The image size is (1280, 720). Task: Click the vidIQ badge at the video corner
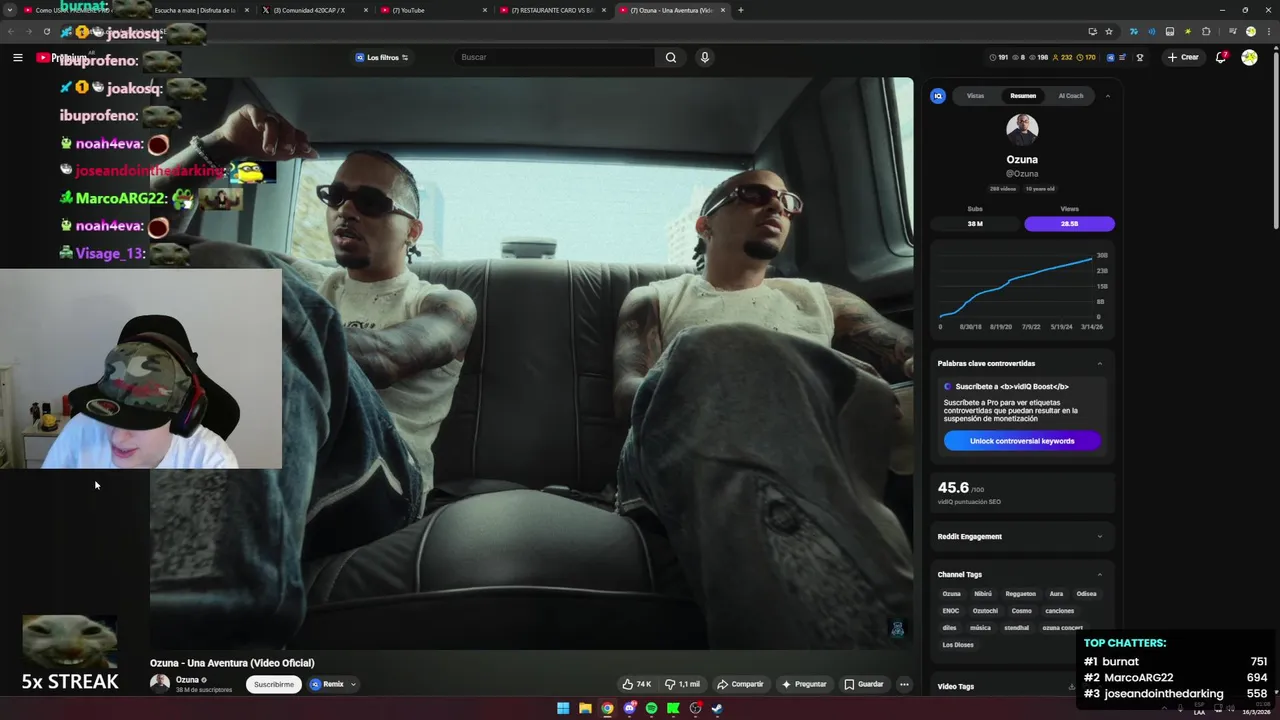coord(897,628)
